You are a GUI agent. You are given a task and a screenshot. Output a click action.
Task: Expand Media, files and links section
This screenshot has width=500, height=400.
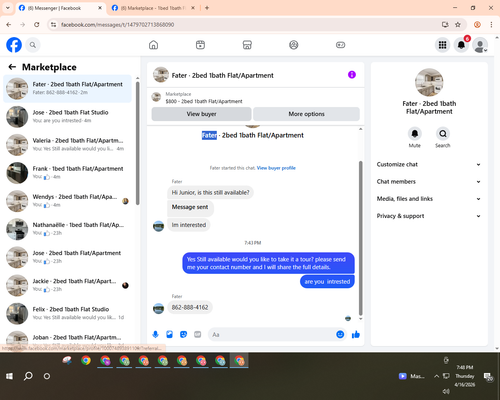click(x=429, y=199)
